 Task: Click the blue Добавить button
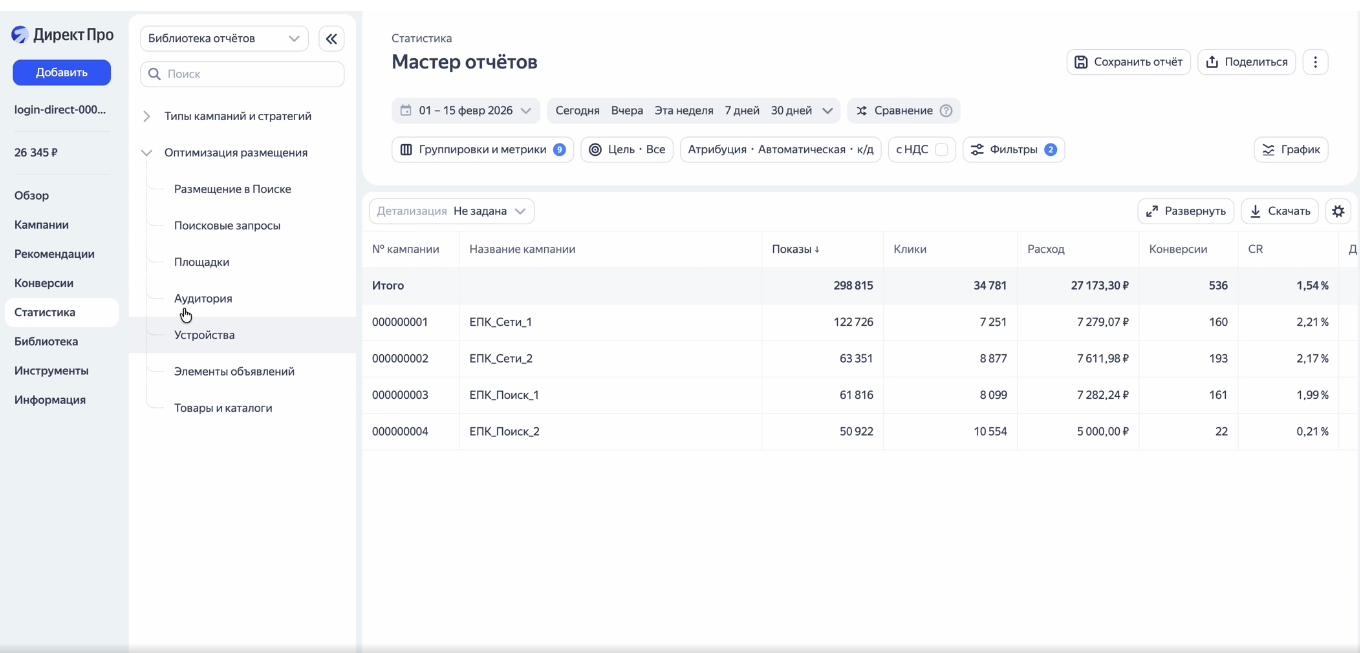click(61, 72)
